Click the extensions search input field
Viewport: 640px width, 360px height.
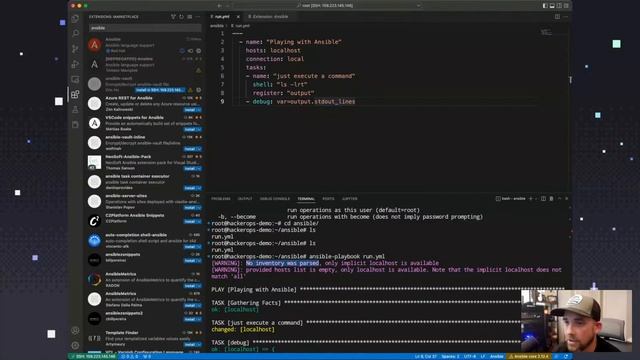tap(145, 28)
